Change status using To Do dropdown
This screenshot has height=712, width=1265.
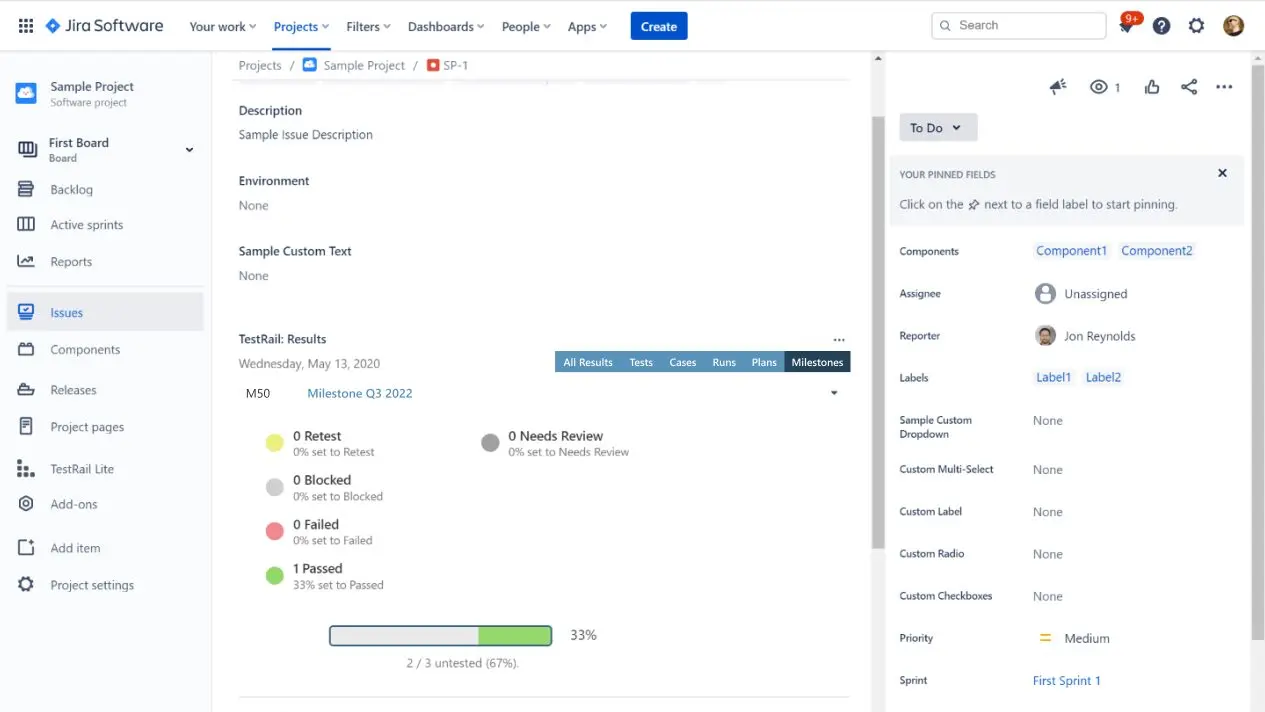click(938, 128)
